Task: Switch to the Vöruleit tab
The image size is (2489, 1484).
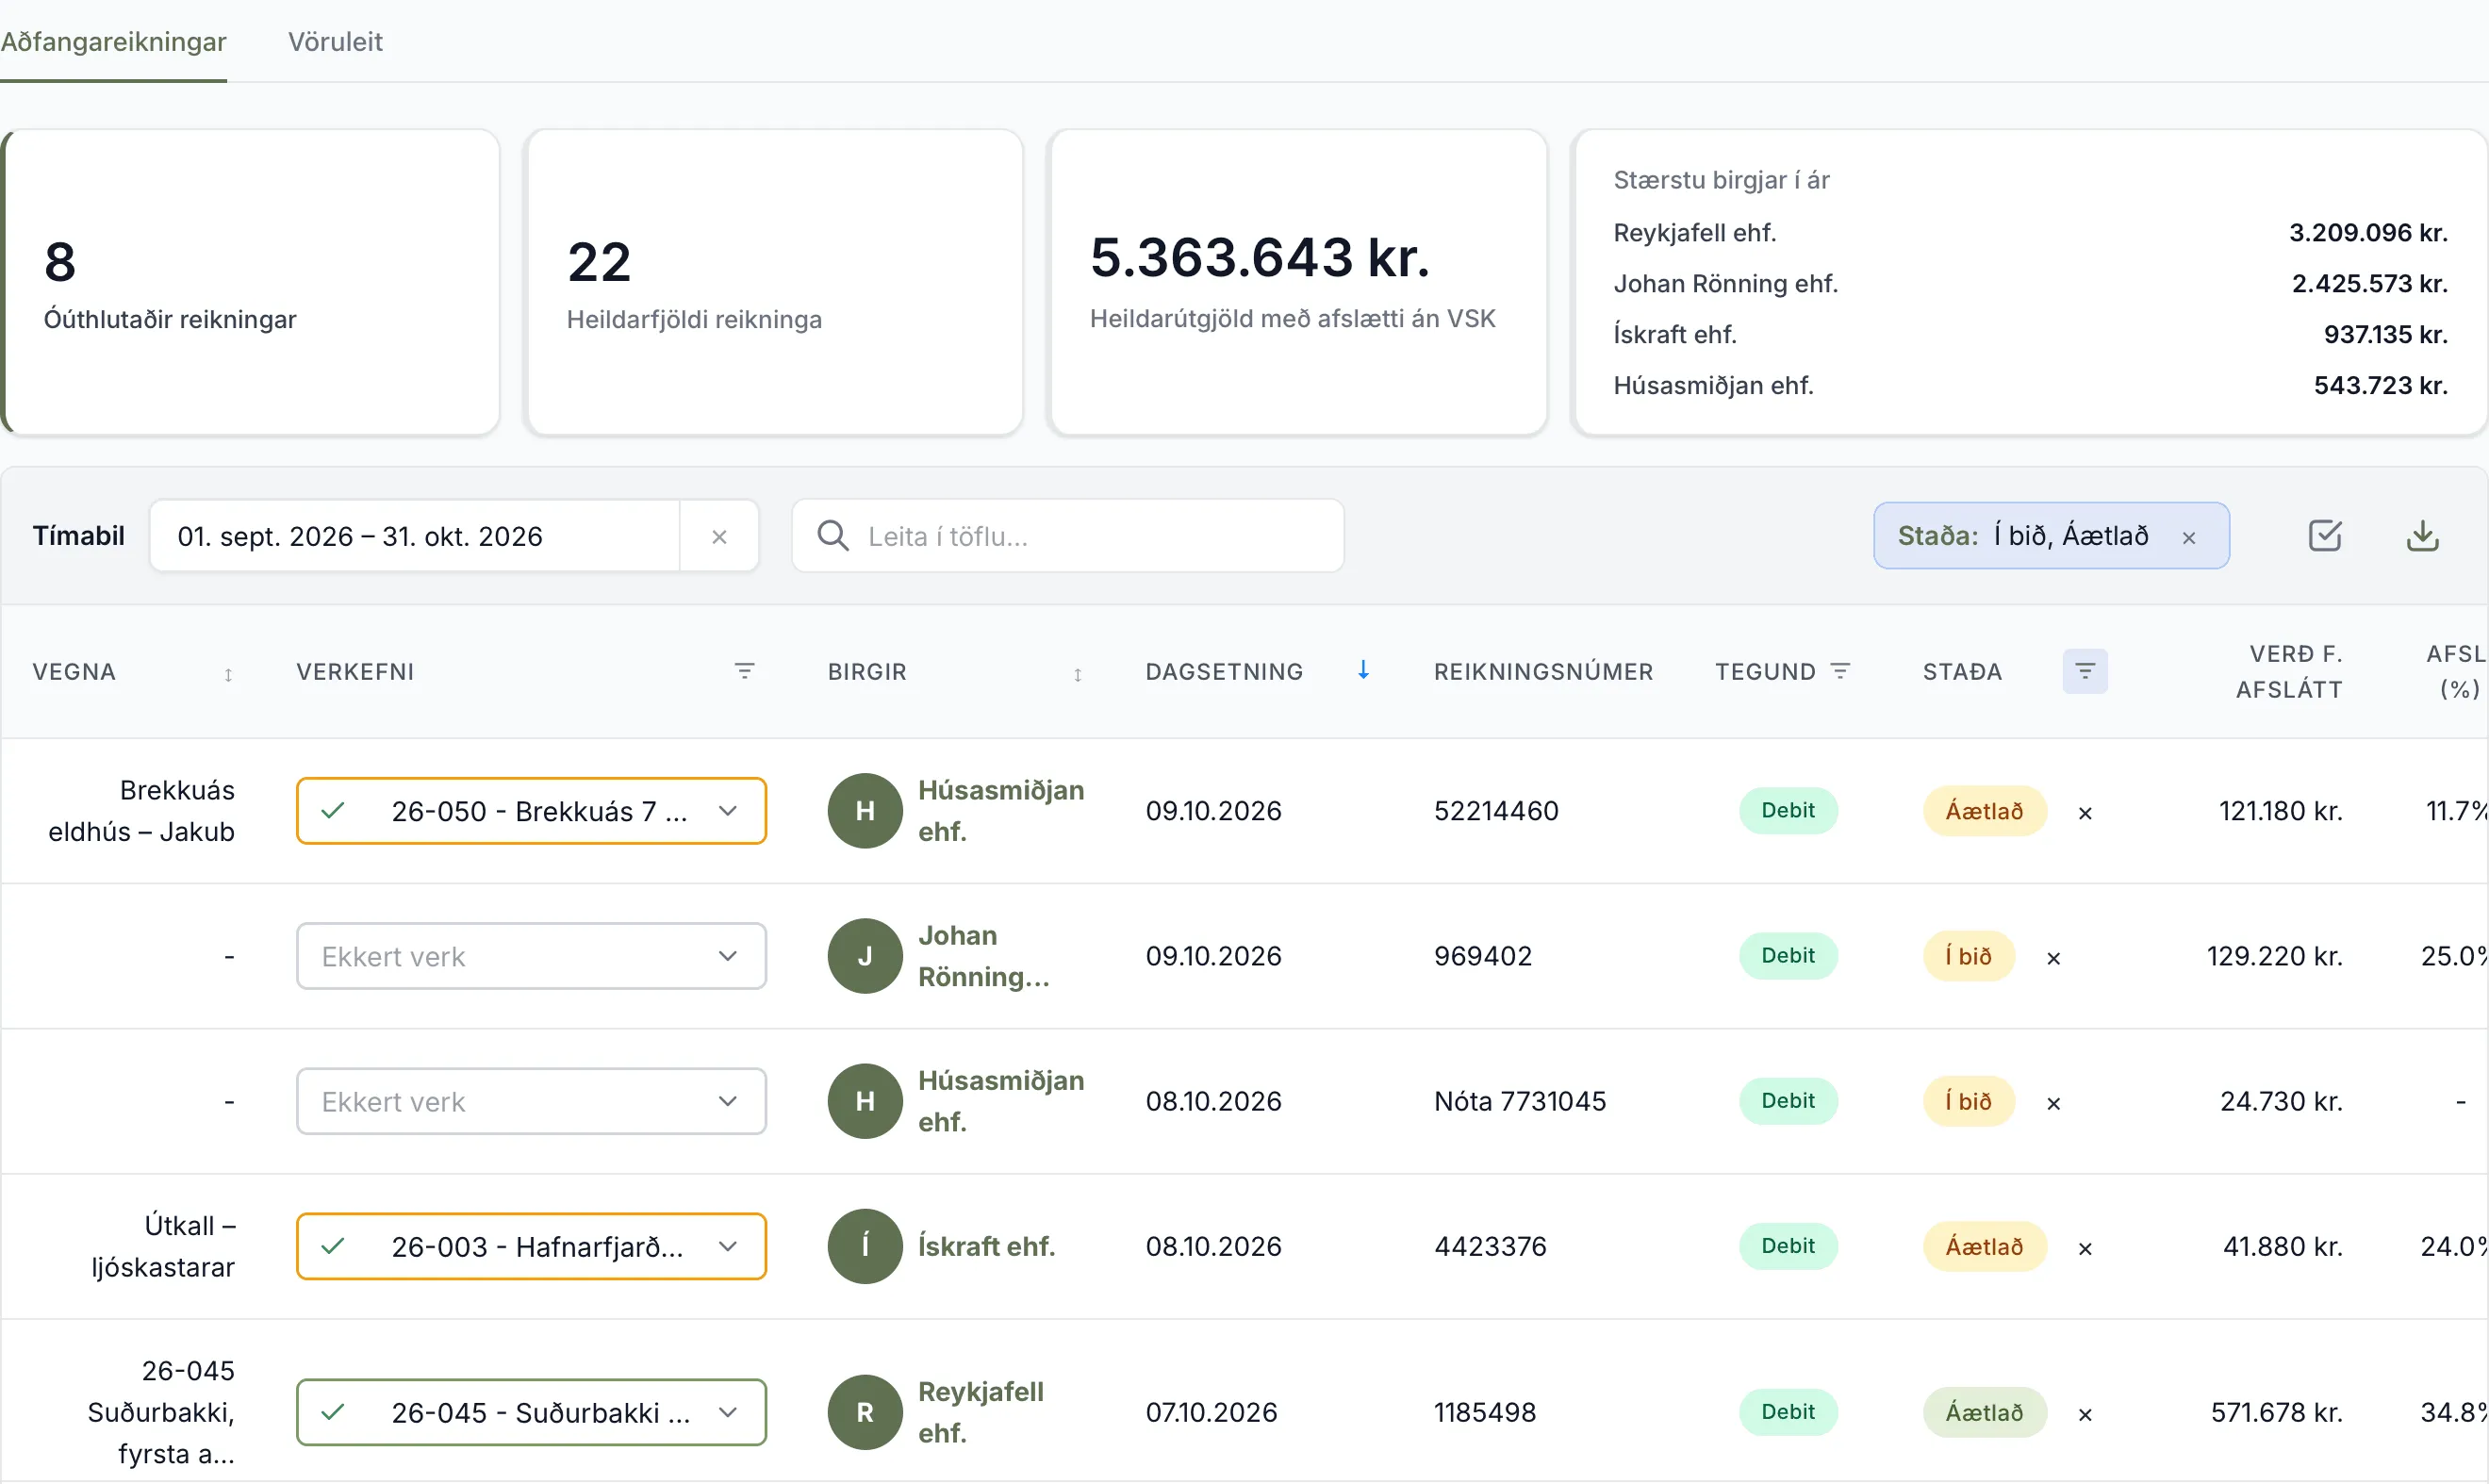Action: point(335,41)
